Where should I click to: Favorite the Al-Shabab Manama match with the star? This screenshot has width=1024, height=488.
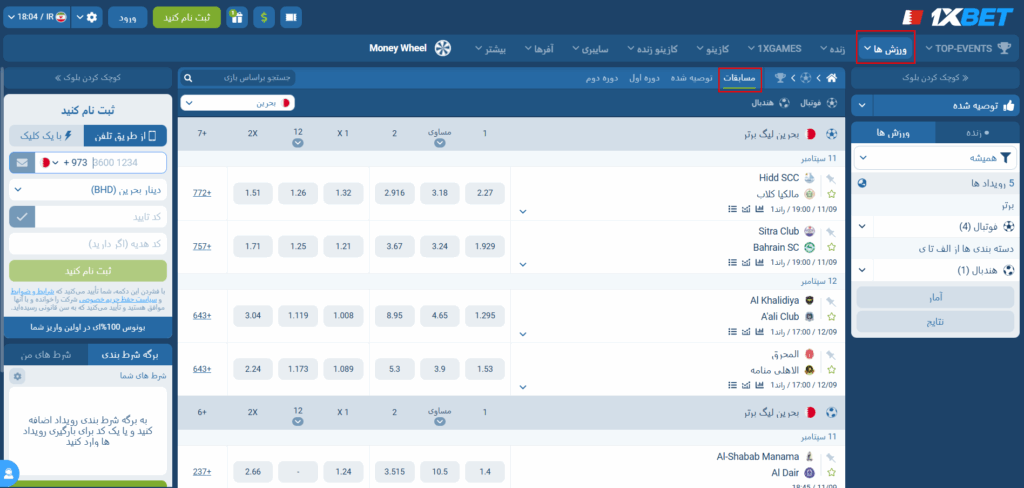831,472
